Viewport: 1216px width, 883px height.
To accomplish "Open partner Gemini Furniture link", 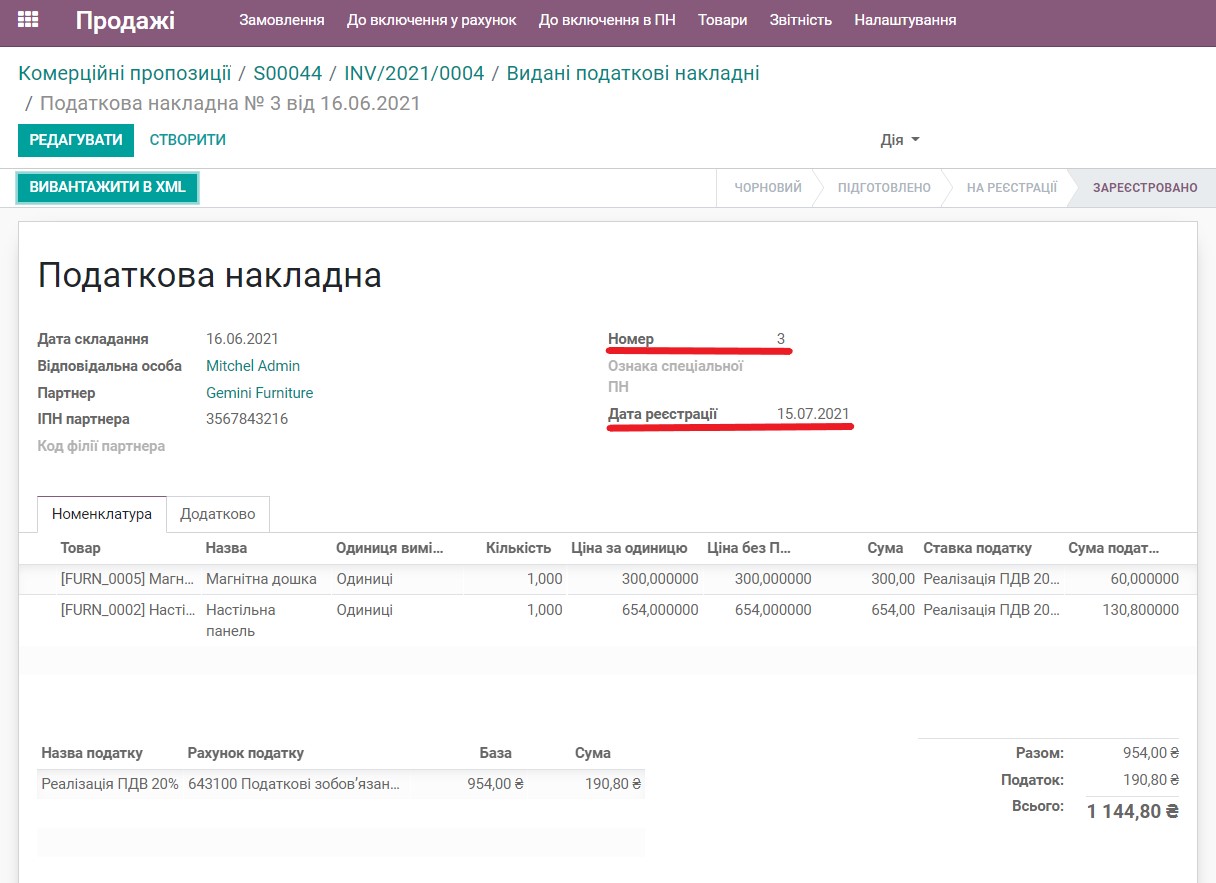I will [x=259, y=393].
